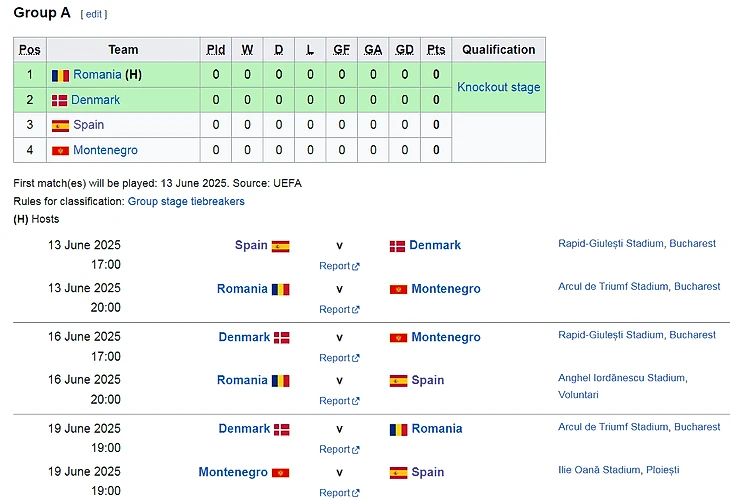The width and height of the screenshot is (730, 501).
Task: Open Anghel Iordănescu Stadium link
Action: (x=622, y=377)
